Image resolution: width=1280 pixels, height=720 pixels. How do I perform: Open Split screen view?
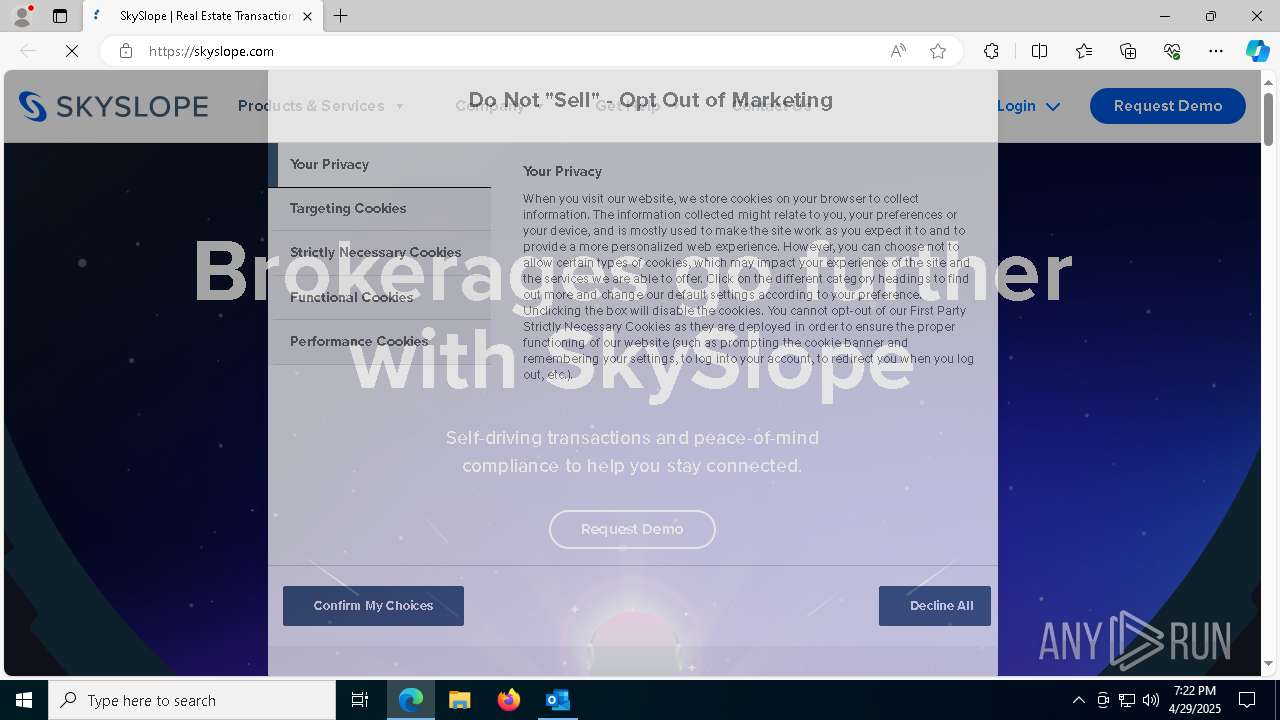(1039, 51)
